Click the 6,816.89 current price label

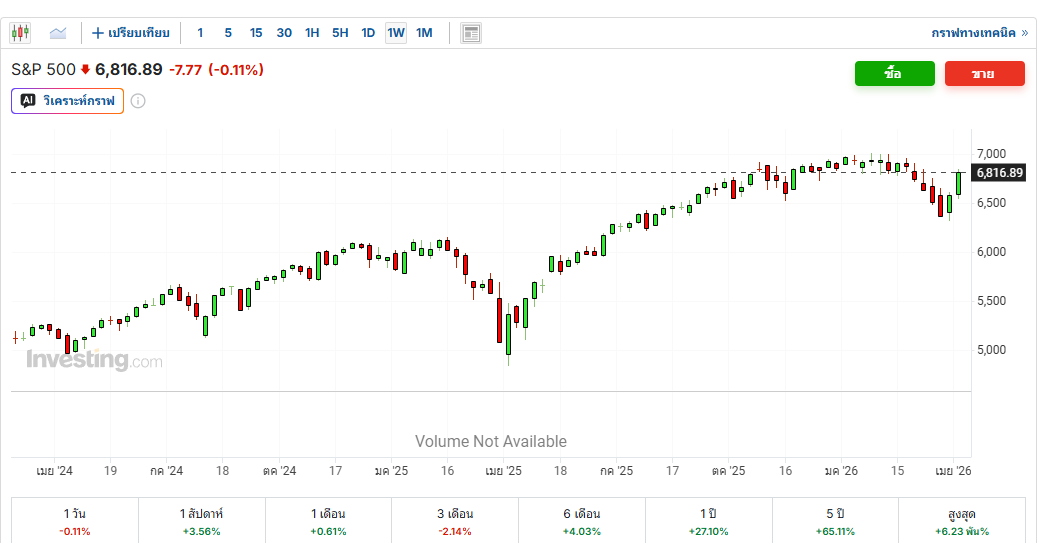point(999,173)
